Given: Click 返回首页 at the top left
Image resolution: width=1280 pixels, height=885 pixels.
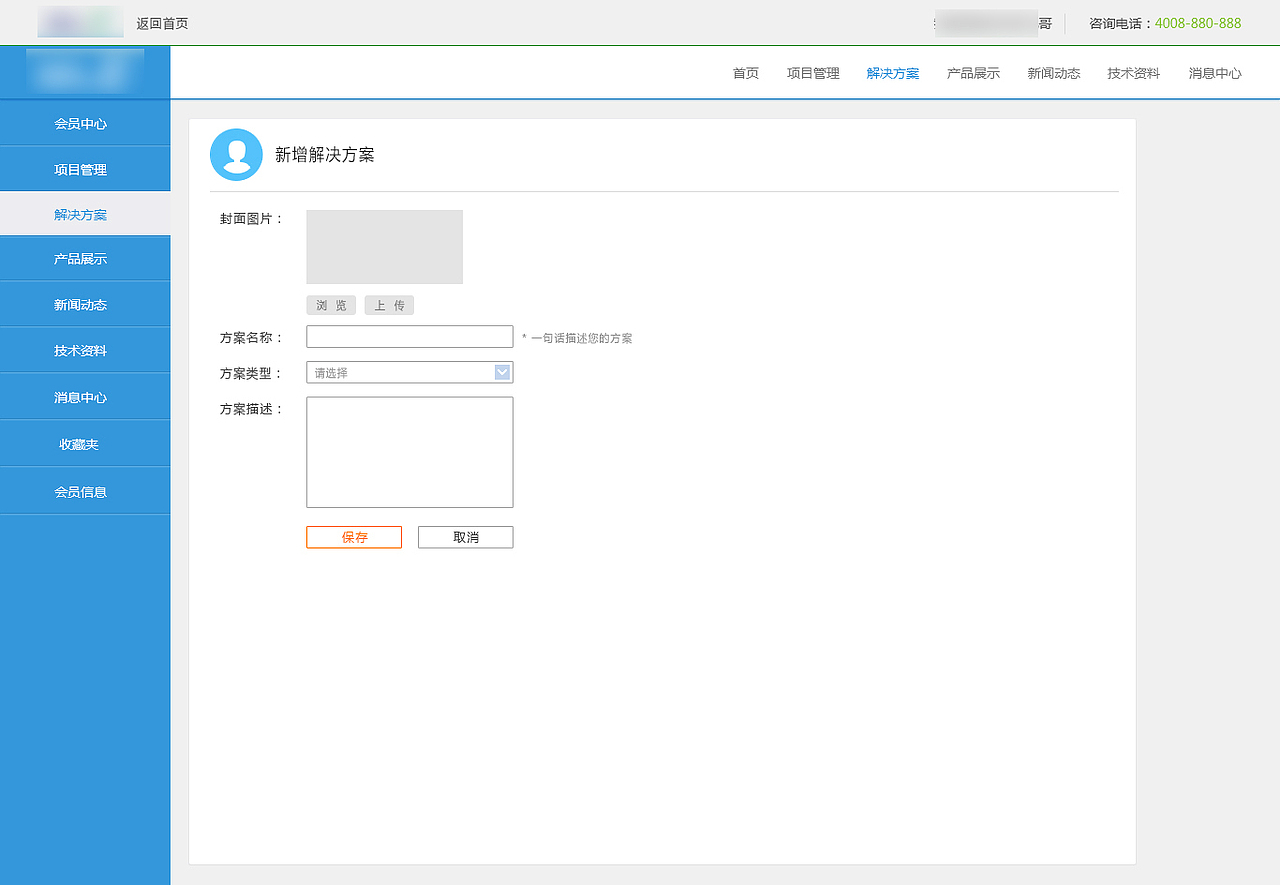Looking at the screenshot, I should (x=164, y=22).
